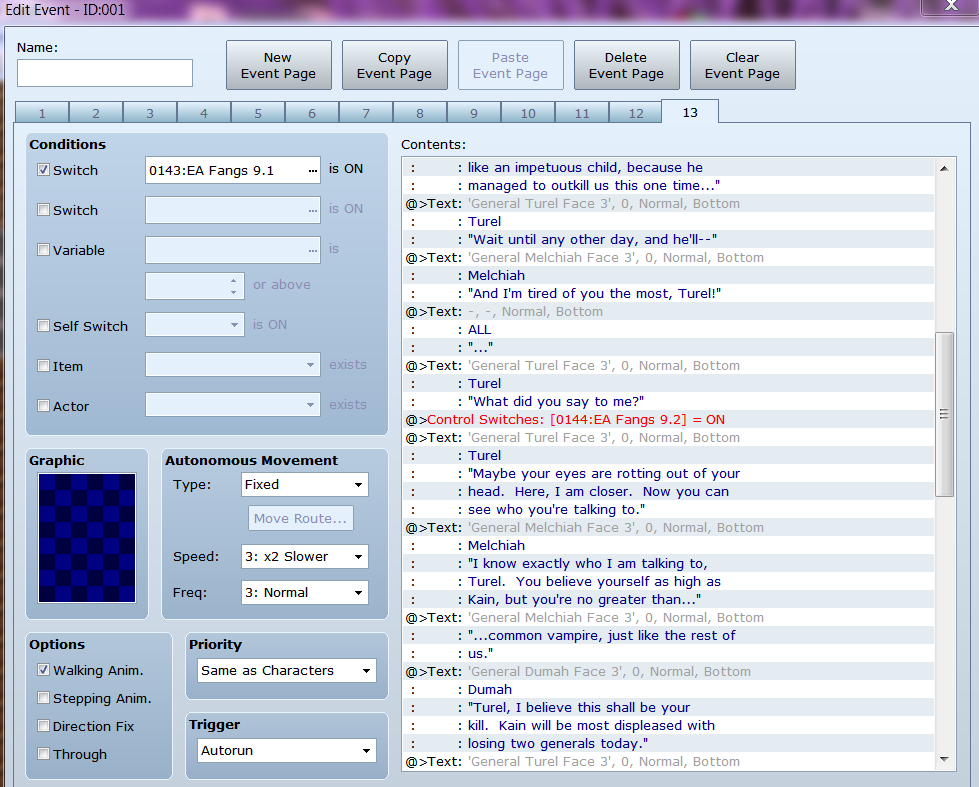Enable the Item condition checkbox

point(43,366)
